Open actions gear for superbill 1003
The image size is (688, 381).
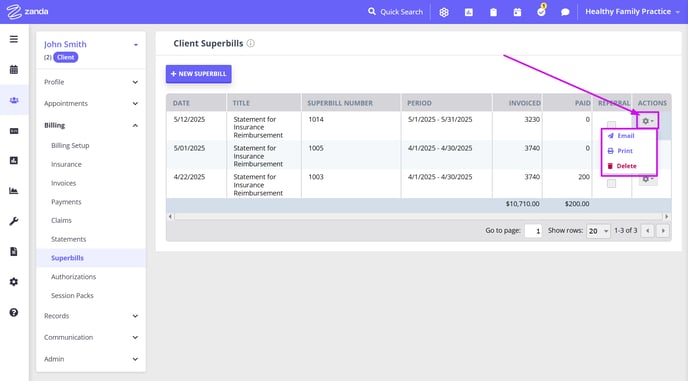[x=648, y=179]
